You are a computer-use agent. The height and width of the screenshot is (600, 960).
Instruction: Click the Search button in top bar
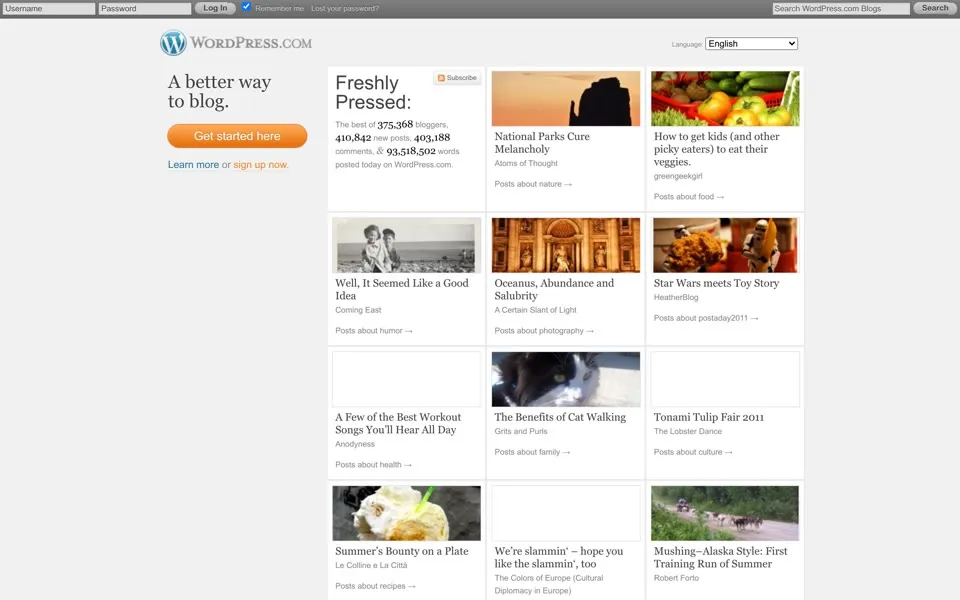[x=935, y=8]
